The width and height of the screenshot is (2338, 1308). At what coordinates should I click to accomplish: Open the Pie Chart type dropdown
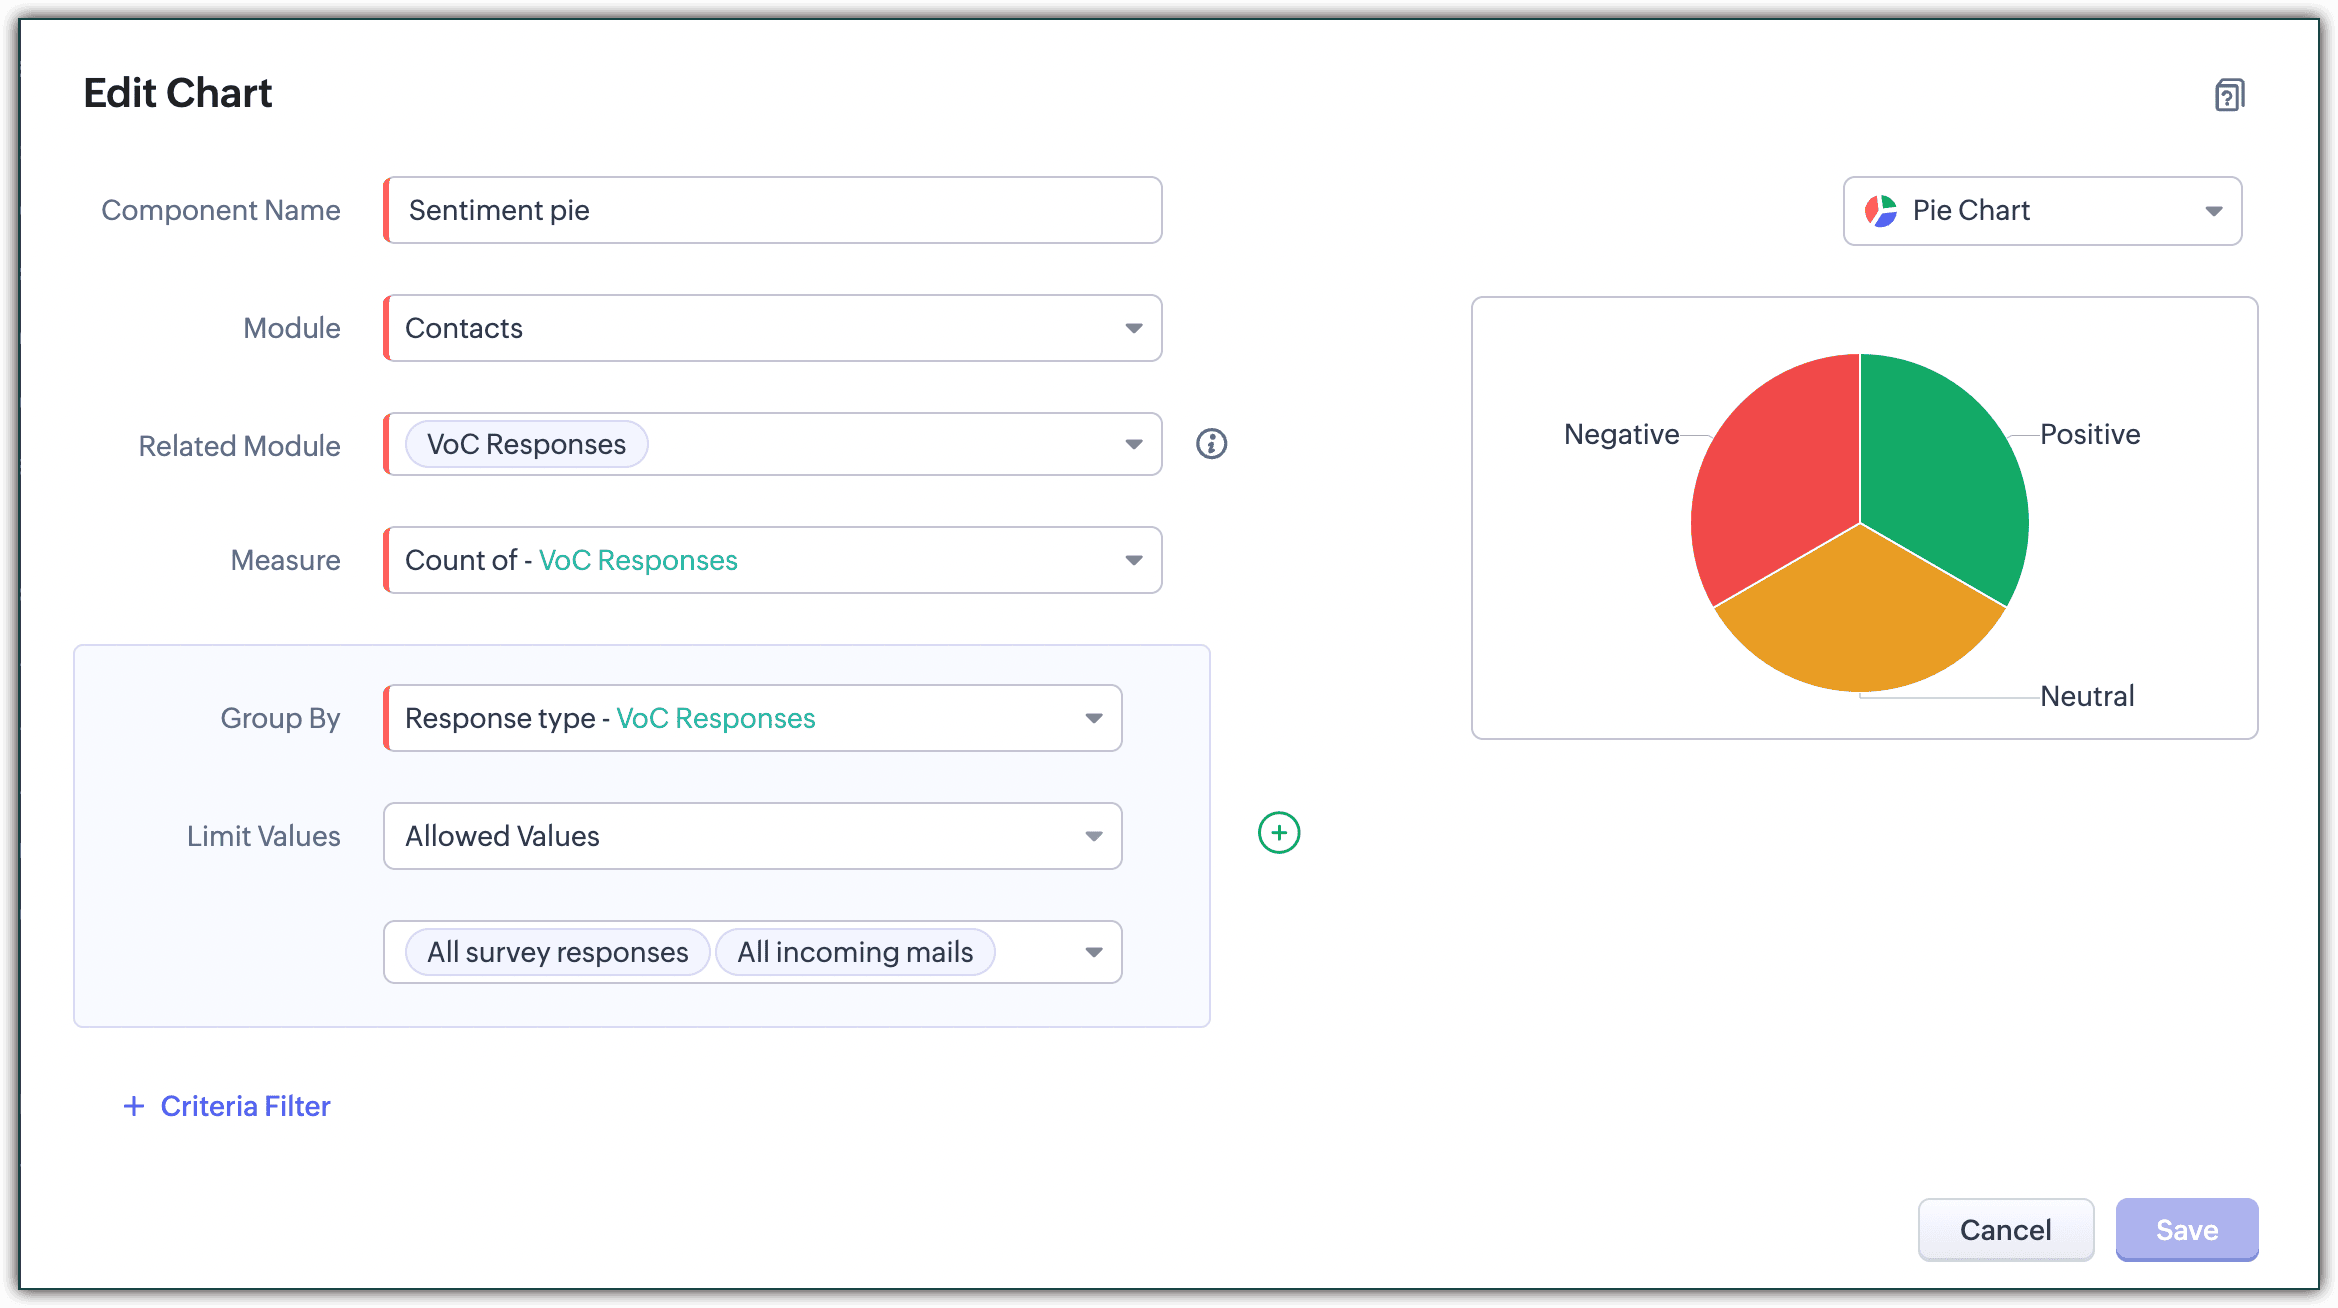pos(2213,211)
